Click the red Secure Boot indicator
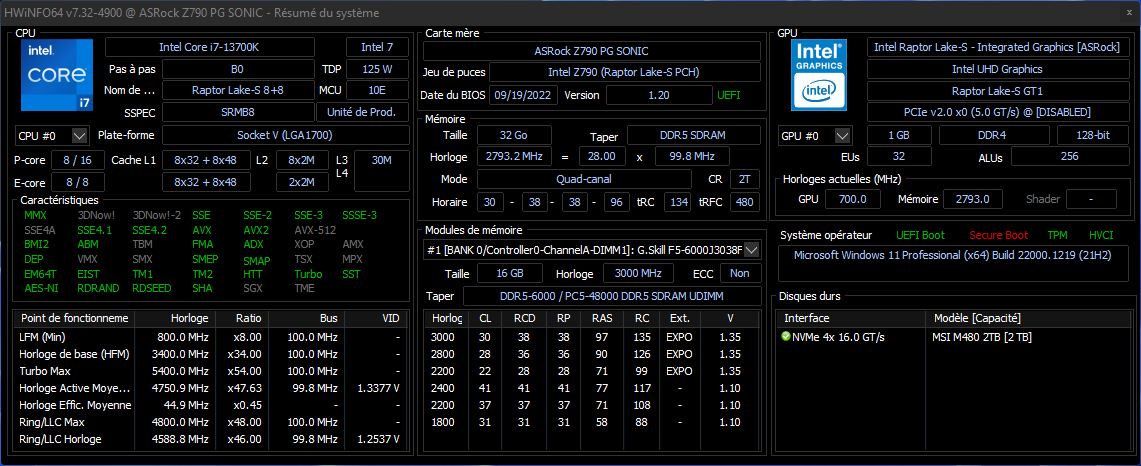This screenshot has width=1141, height=466. 997,235
